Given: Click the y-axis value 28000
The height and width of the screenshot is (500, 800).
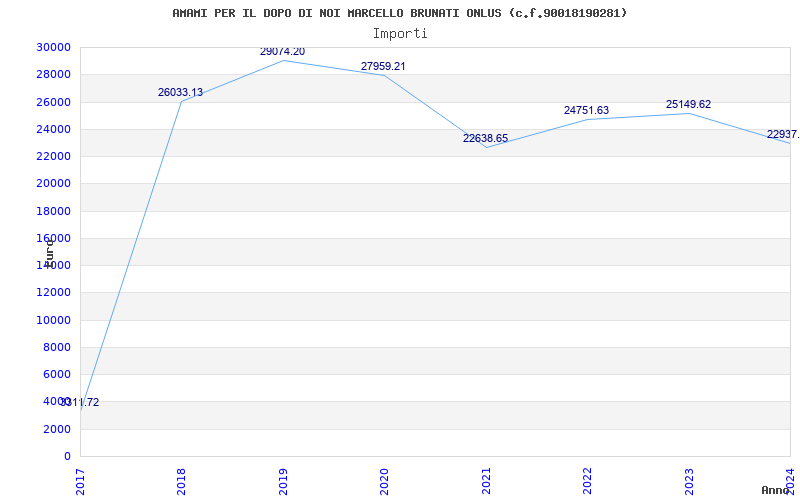Looking at the screenshot, I should 53,74.
